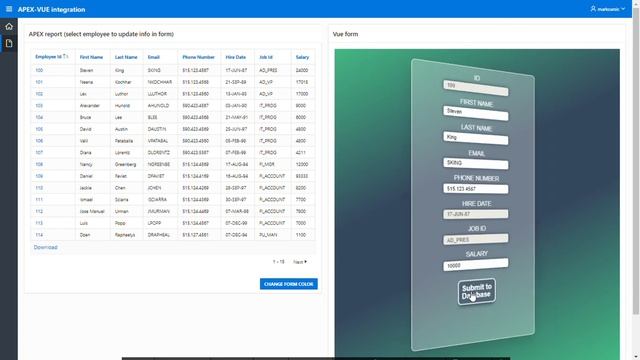Click the ID field in Vue form
The image size is (640, 360).
pos(476,88)
